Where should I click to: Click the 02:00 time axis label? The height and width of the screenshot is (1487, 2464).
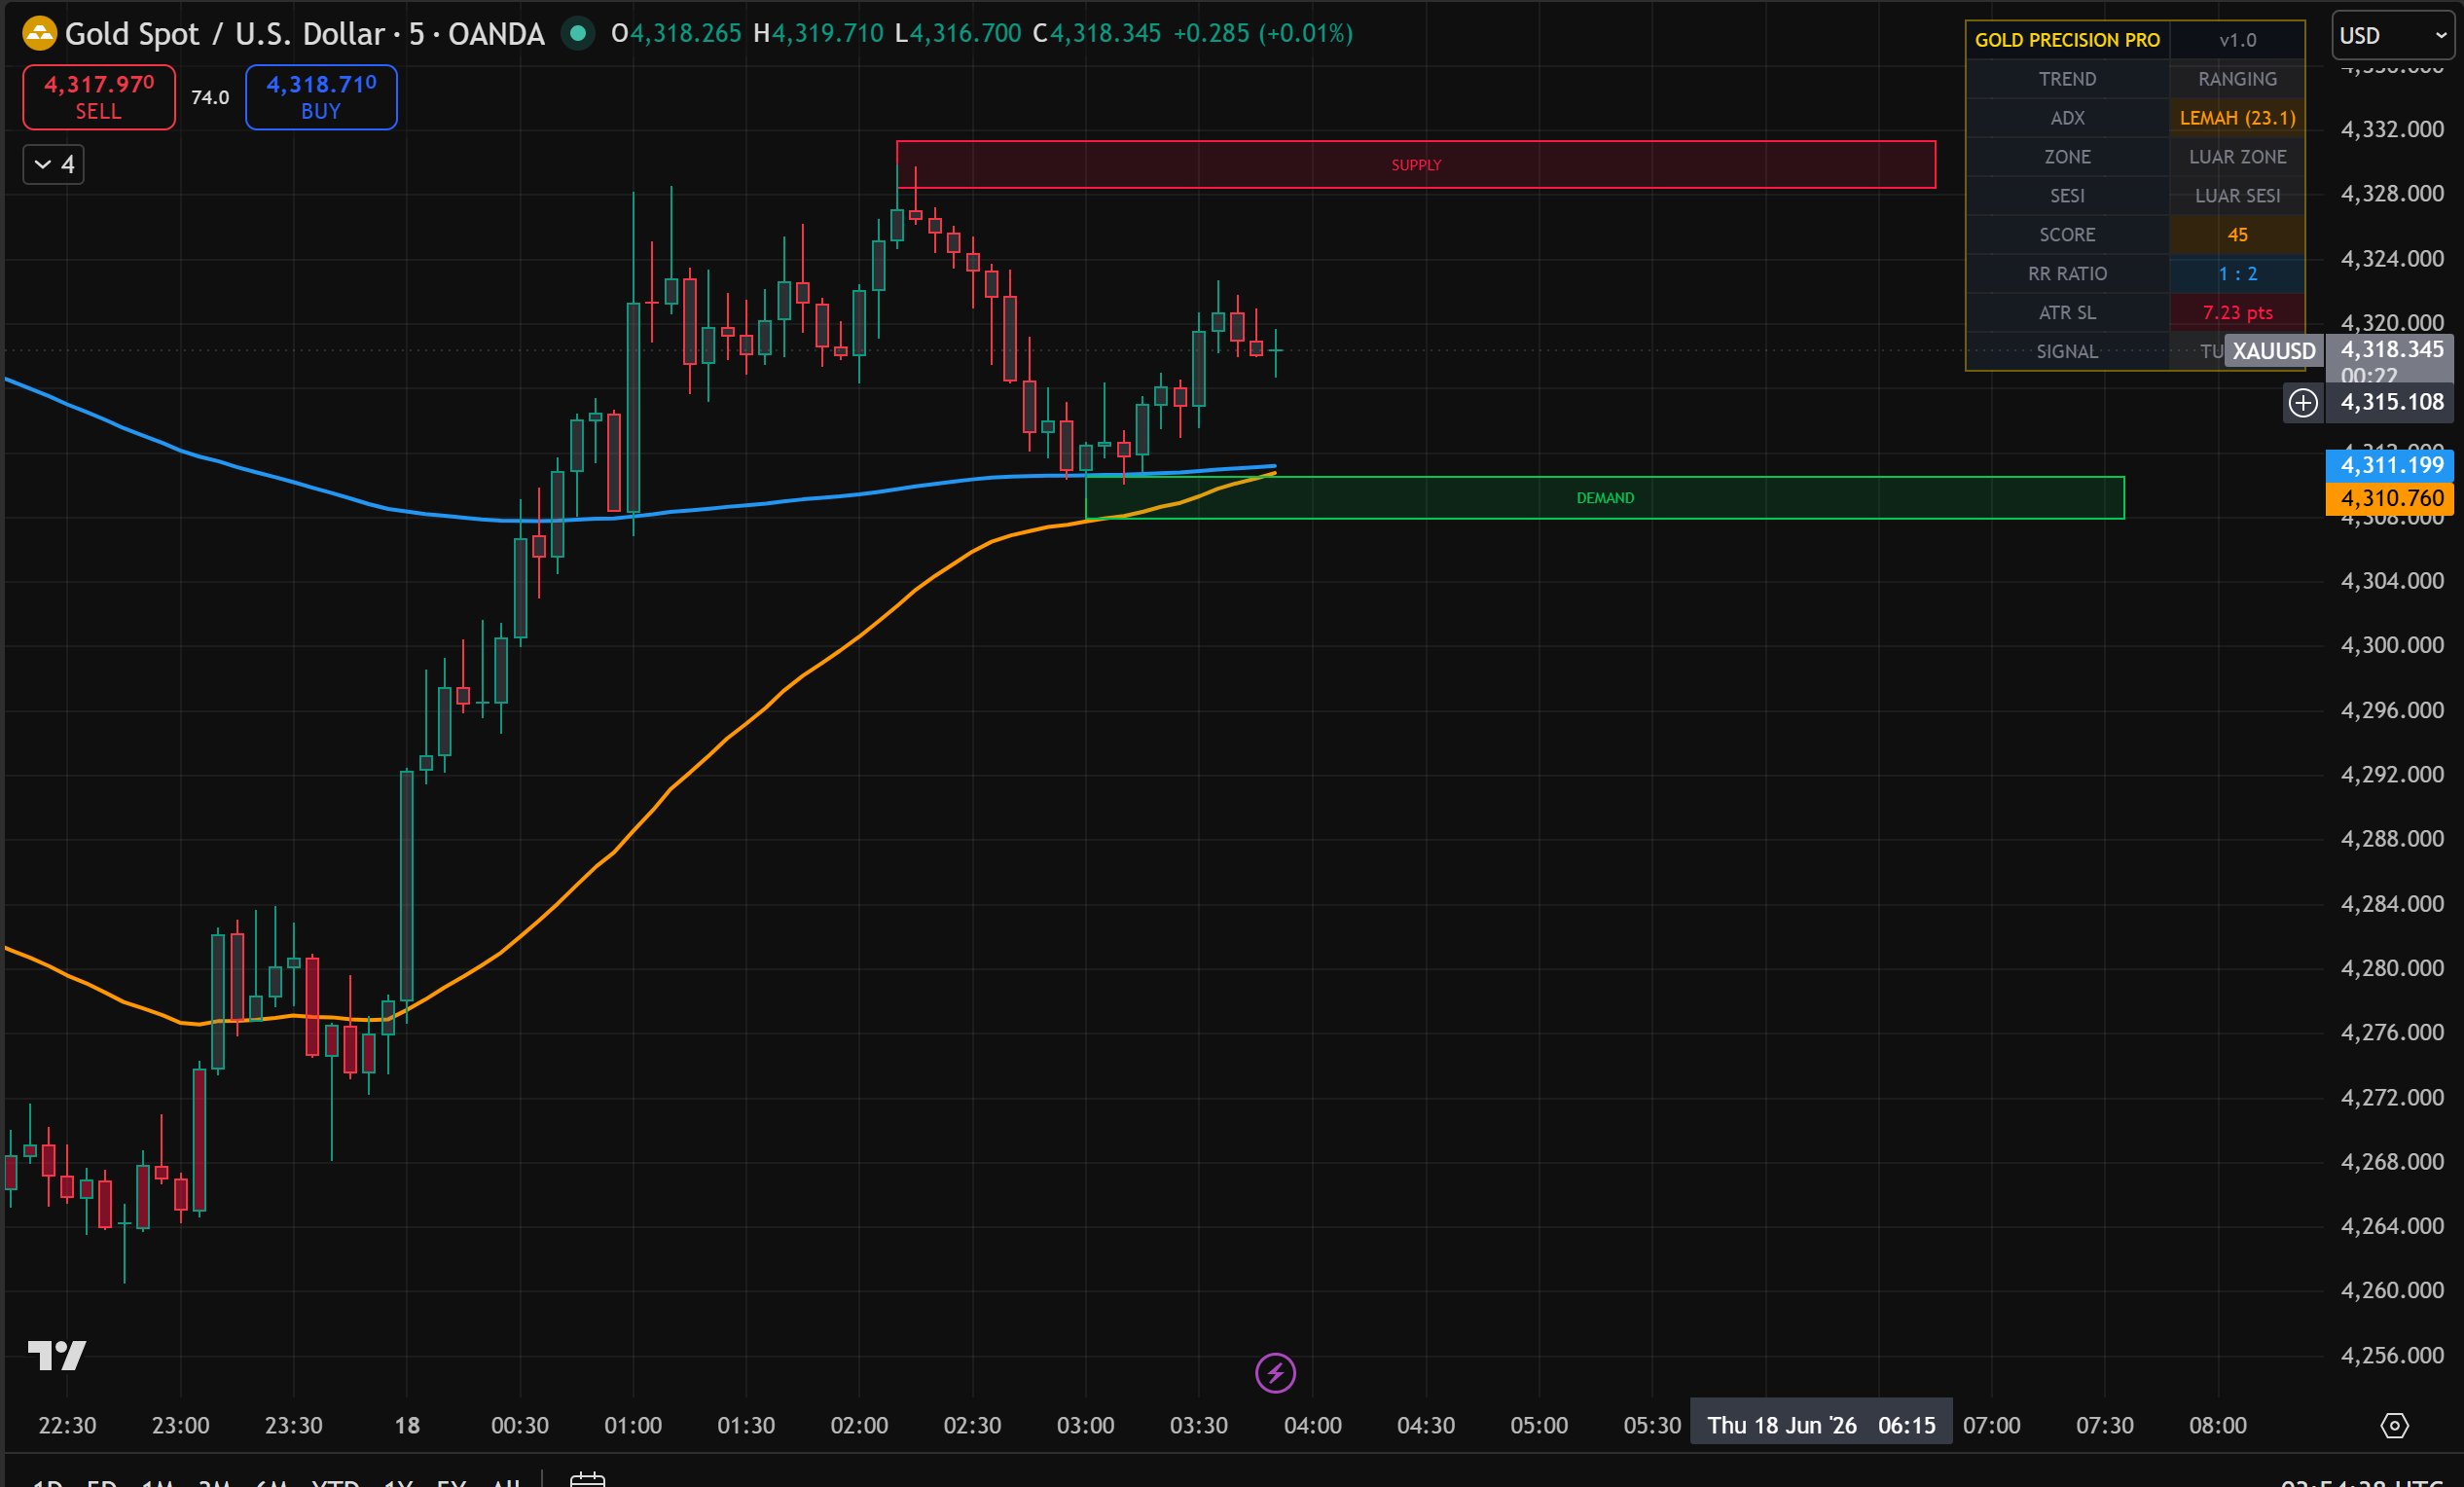pyautogui.click(x=859, y=1425)
